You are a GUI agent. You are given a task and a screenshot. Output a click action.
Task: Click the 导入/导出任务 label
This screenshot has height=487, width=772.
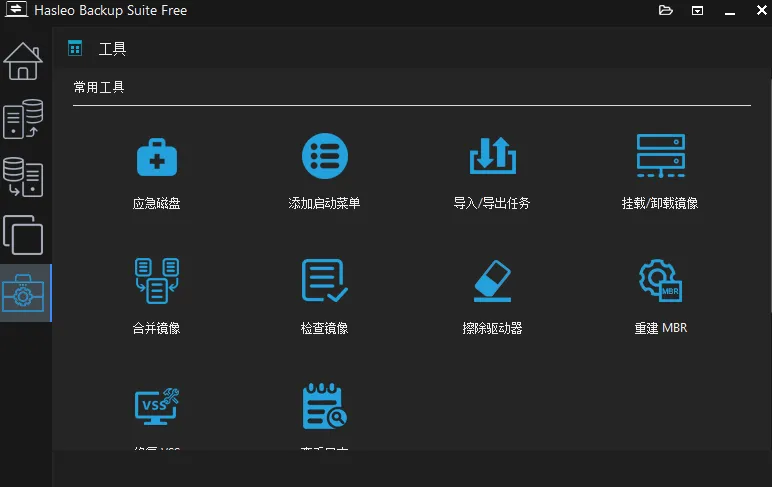[x=492, y=203]
